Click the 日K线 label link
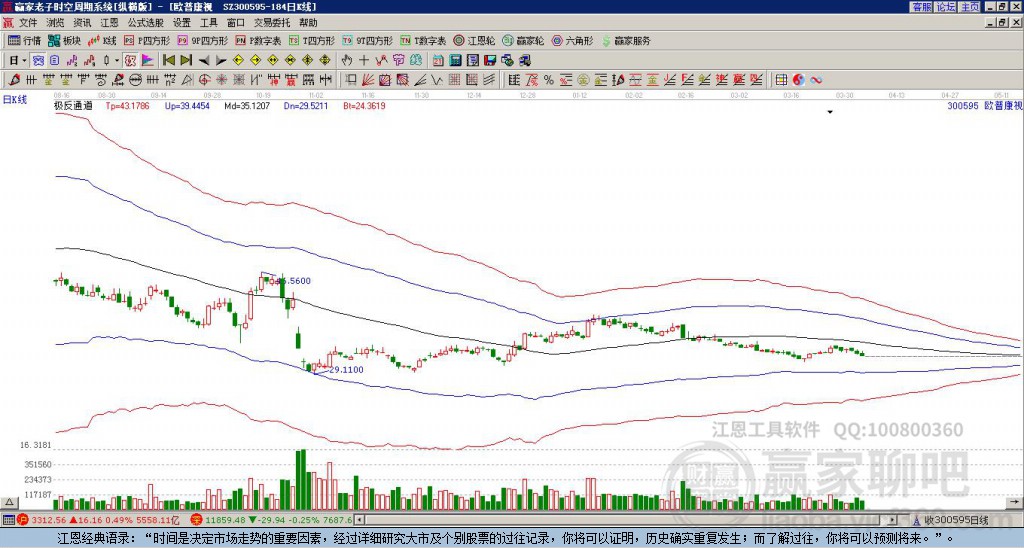 (15, 100)
